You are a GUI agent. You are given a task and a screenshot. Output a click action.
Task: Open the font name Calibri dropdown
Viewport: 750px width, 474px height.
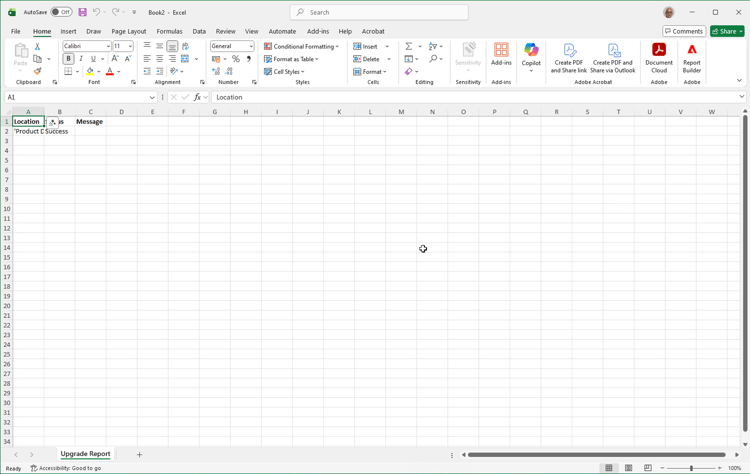click(108, 46)
